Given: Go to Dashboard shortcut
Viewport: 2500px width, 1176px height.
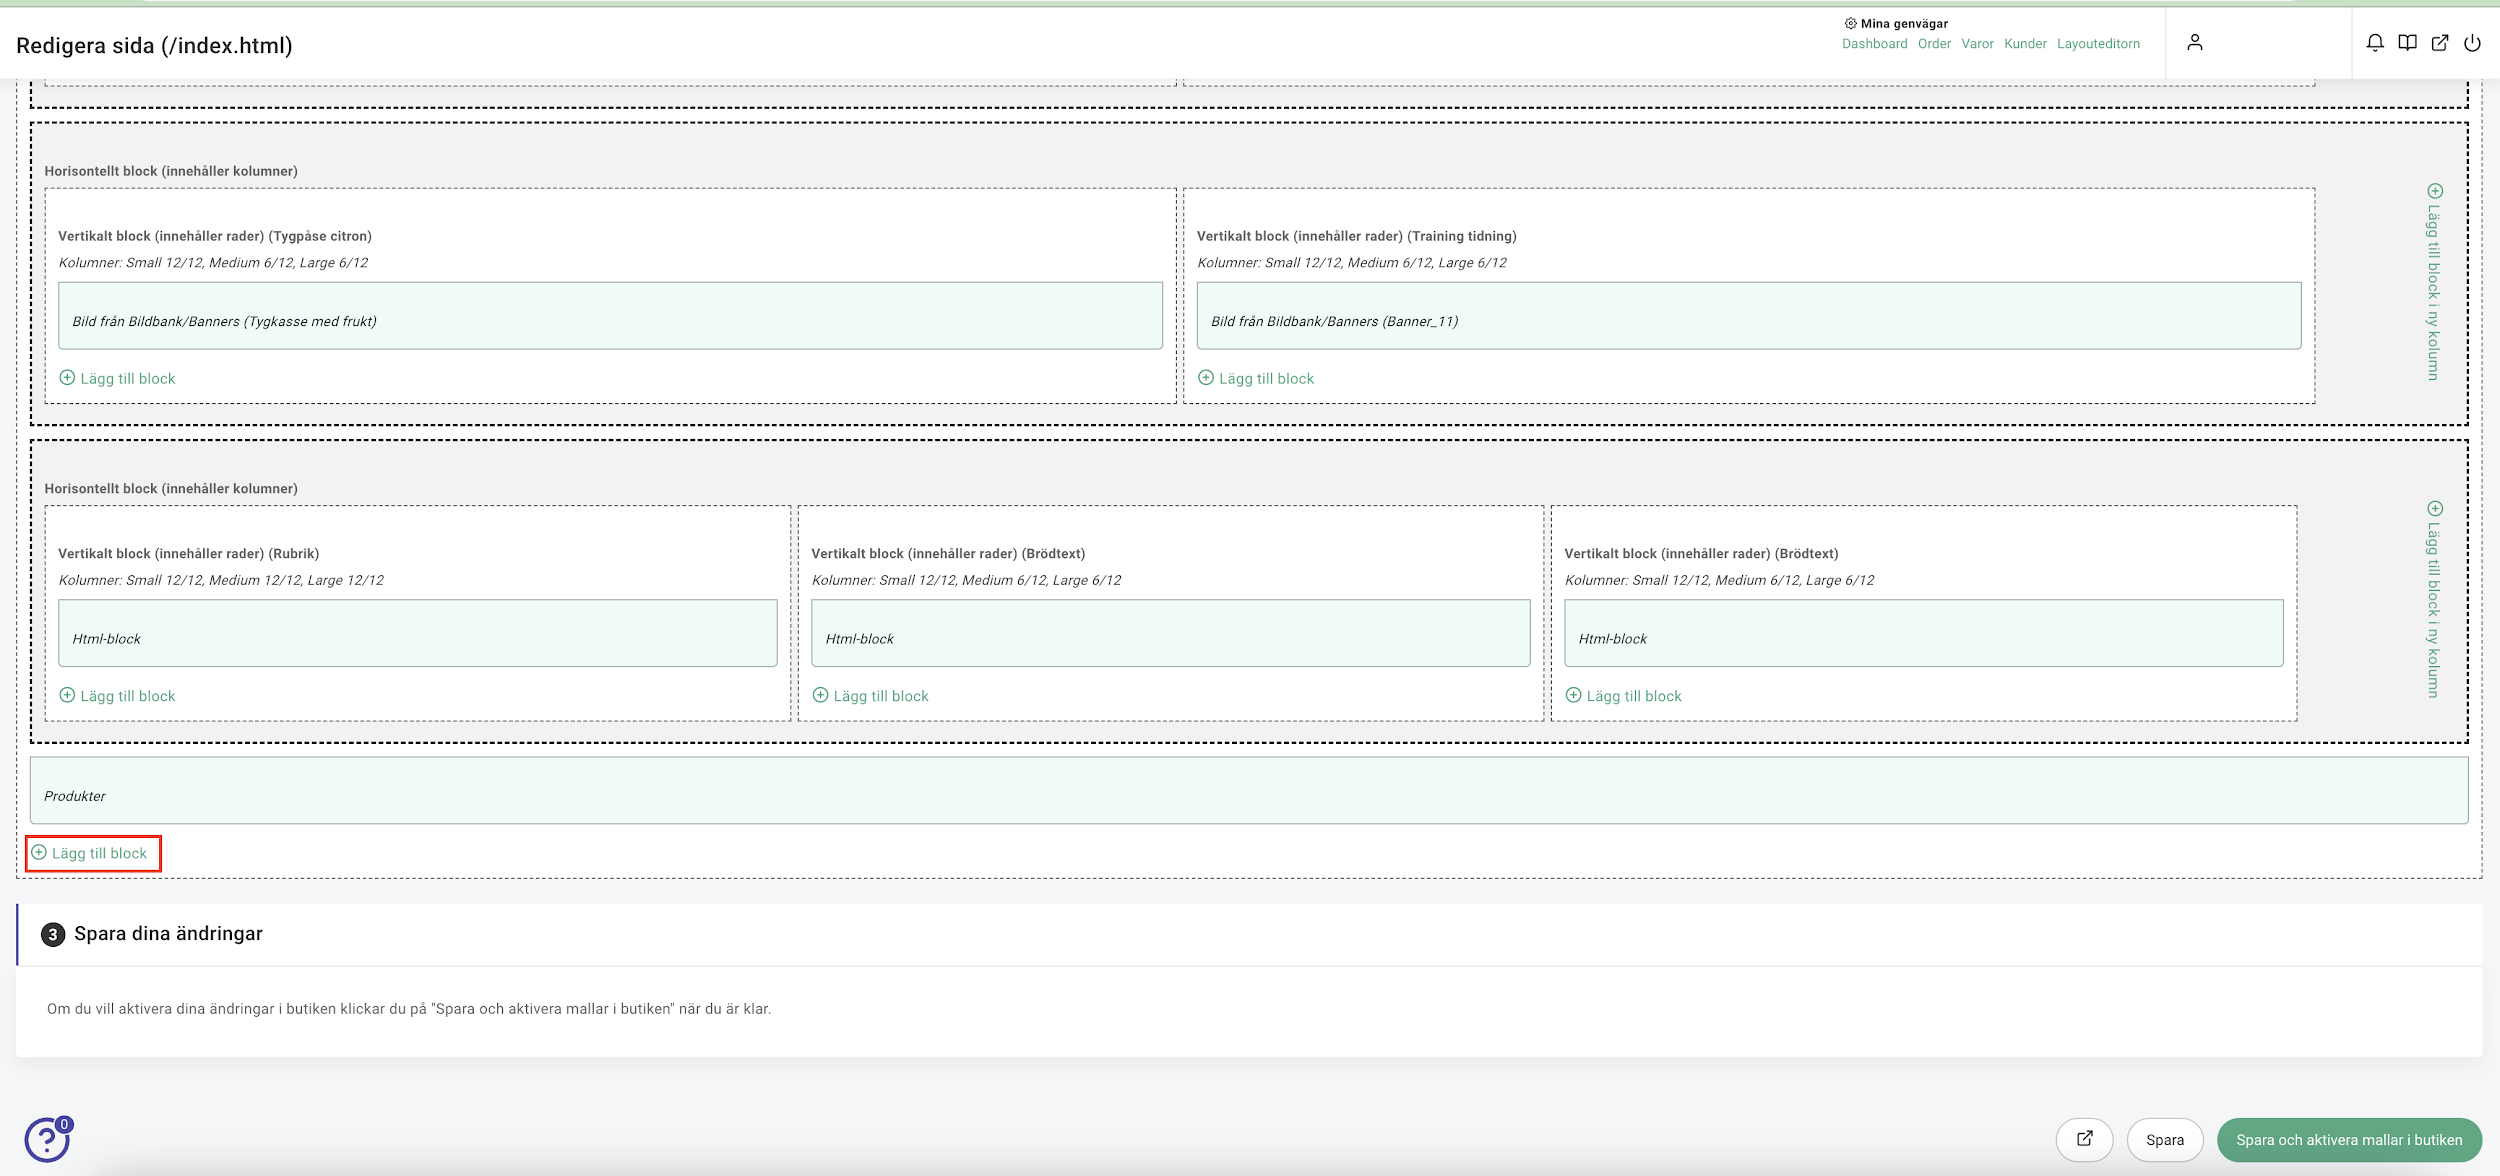Looking at the screenshot, I should 1875,44.
